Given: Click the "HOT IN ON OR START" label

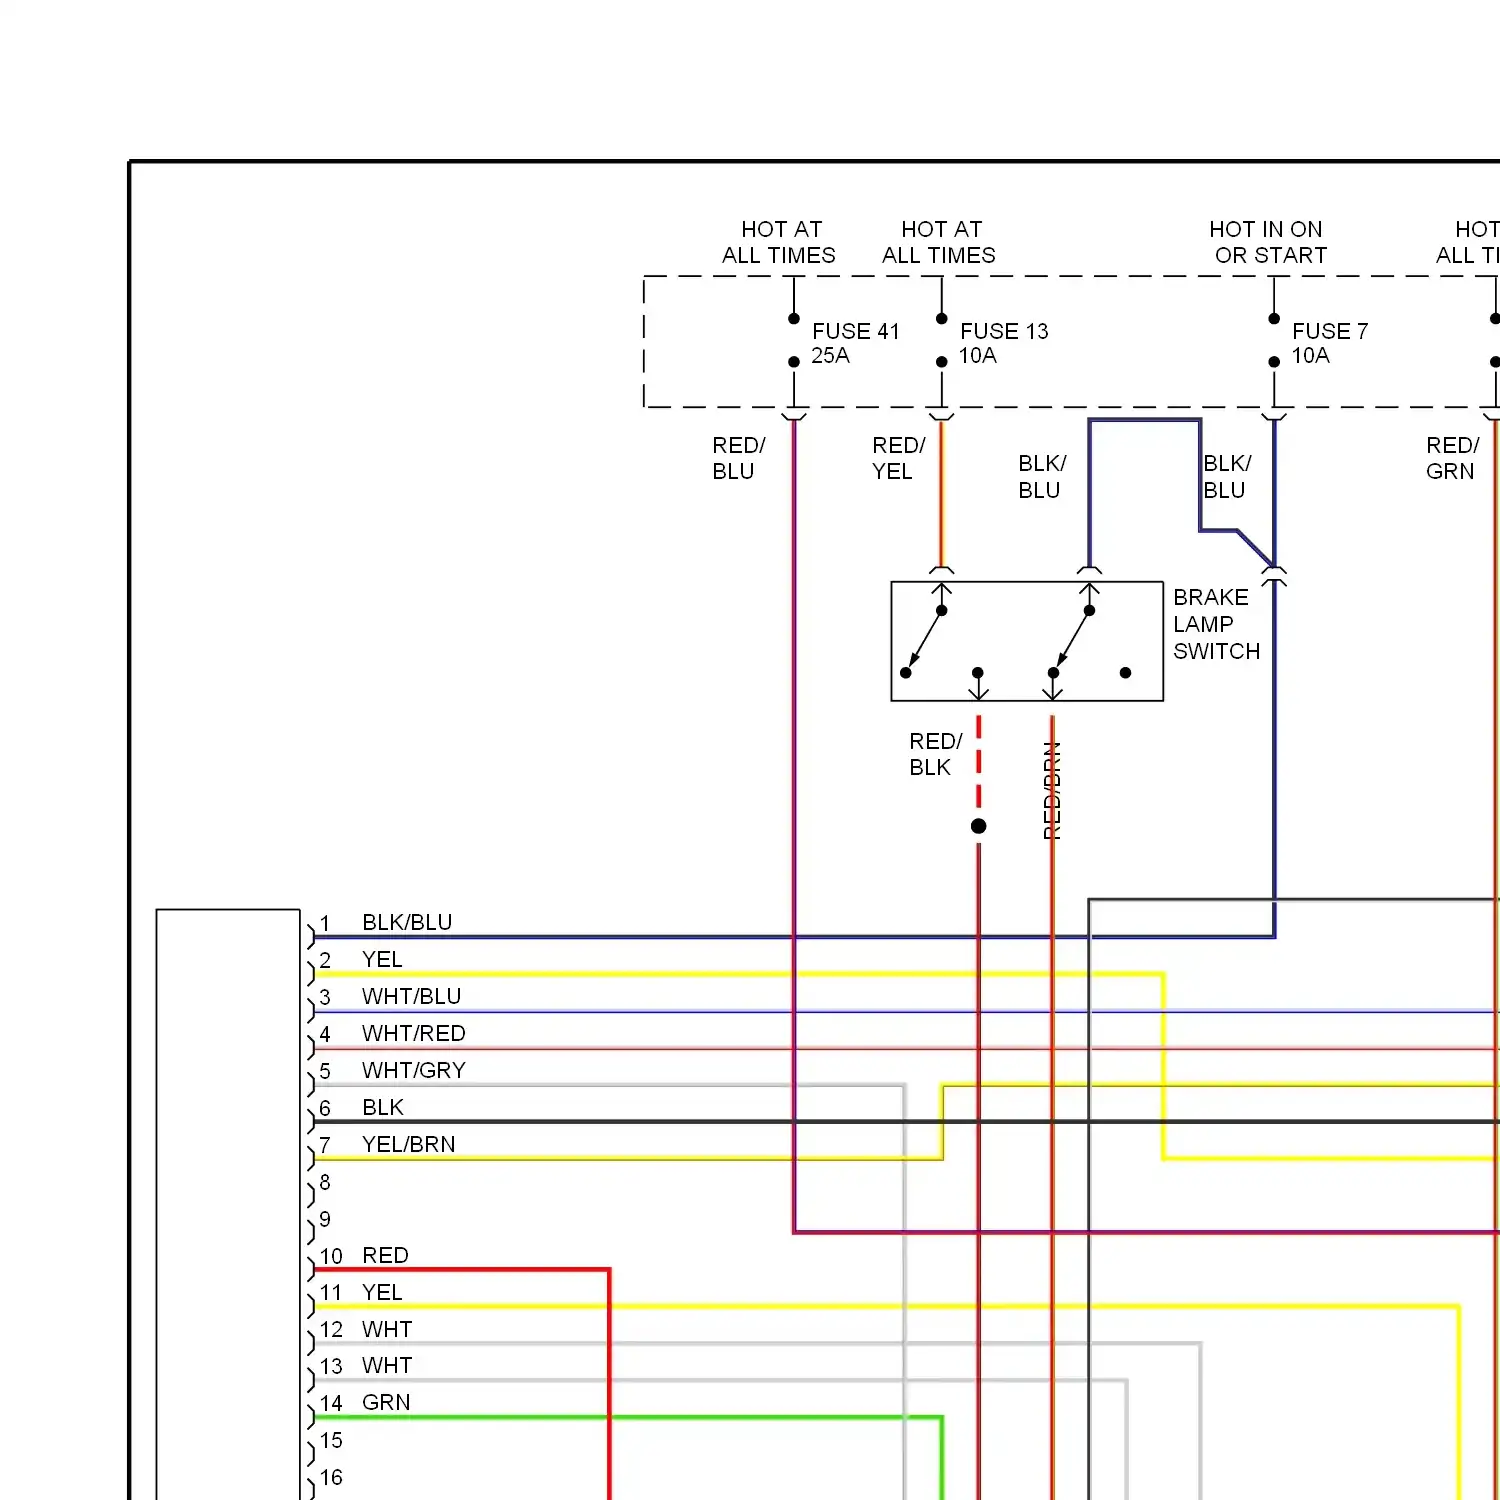Looking at the screenshot, I should [x=1269, y=242].
